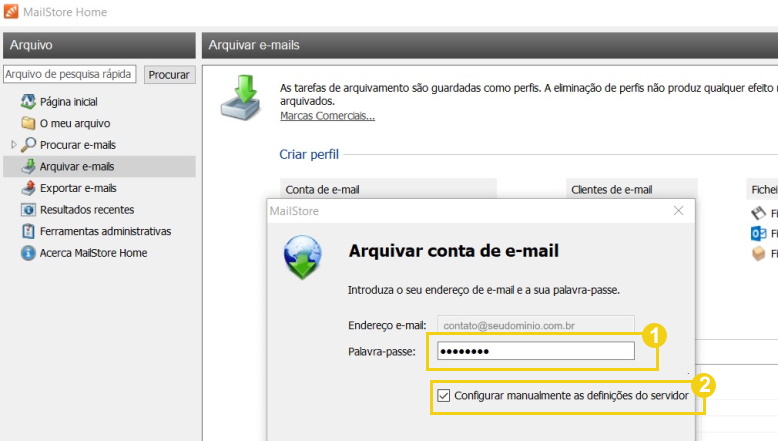Viewport: 778px width, 441px height.
Task: Click the Outlook file icon on the right
Action: pos(758,233)
